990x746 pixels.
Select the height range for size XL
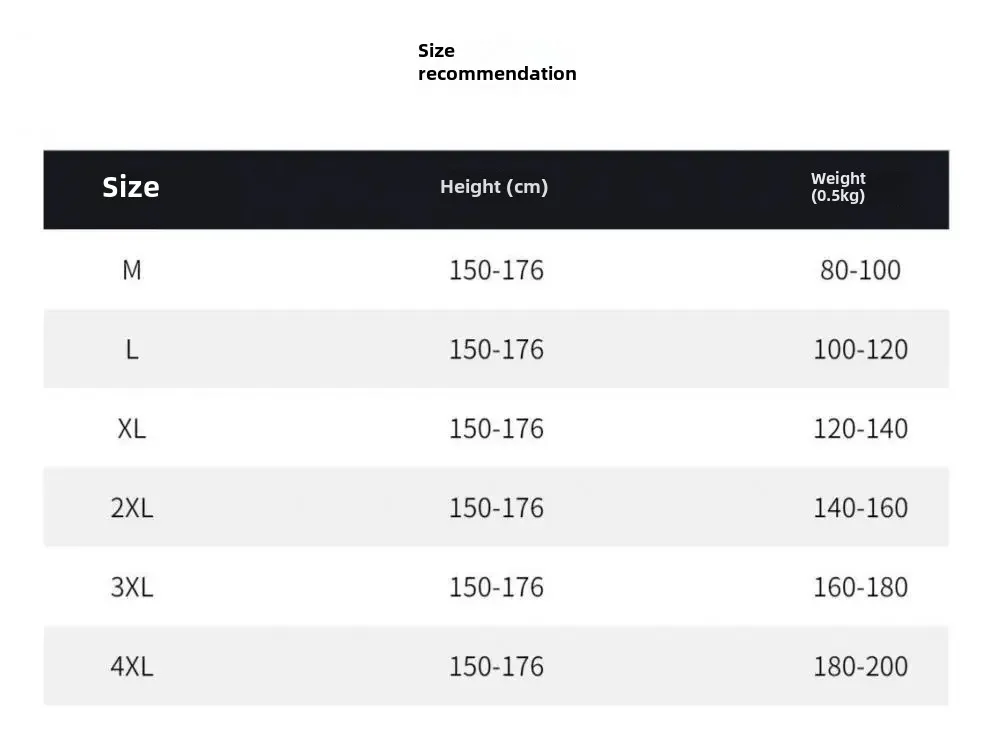click(496, 429)
